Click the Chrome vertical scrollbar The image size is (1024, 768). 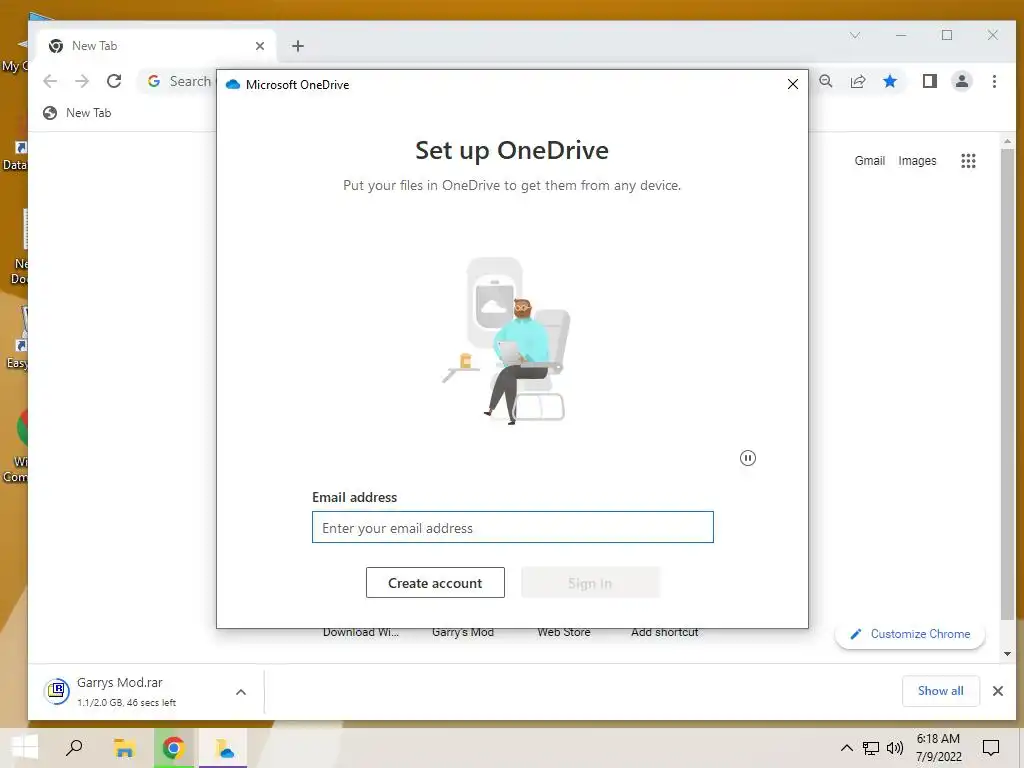tap(1008, 385)
